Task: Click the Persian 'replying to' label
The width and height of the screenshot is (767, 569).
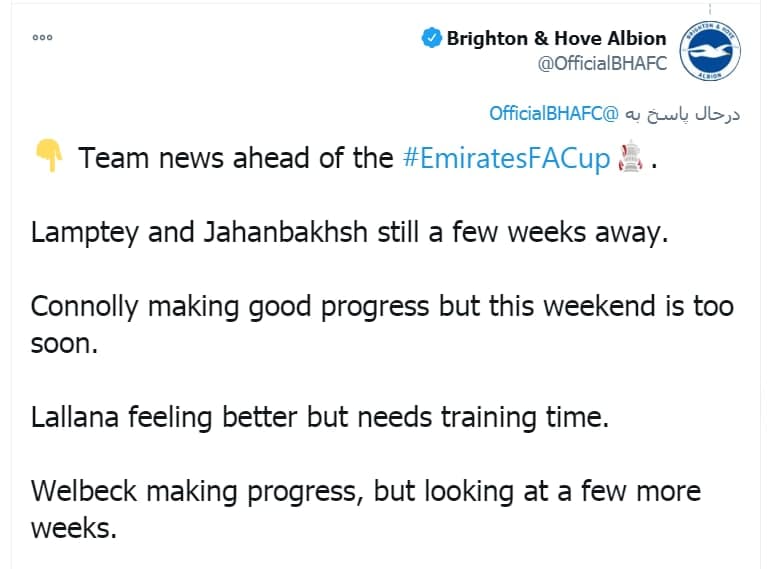Action: point(683,114)
